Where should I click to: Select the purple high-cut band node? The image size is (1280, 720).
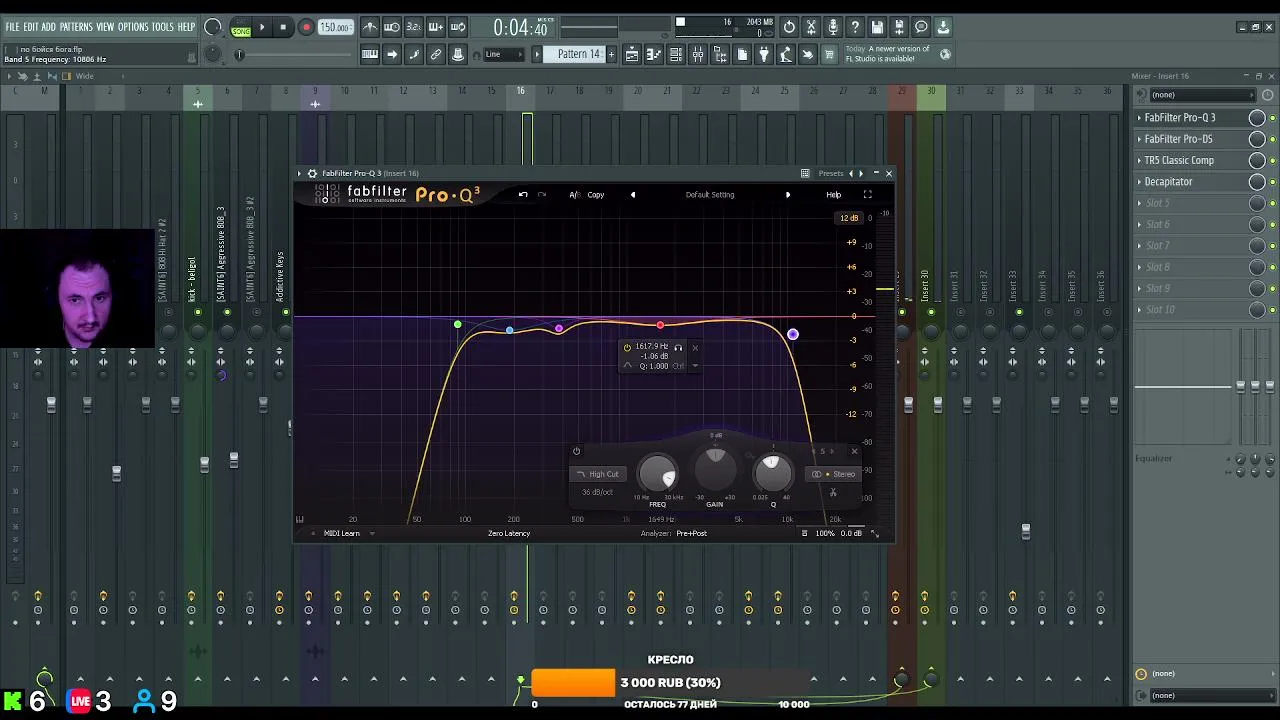(x=793, y=334)
